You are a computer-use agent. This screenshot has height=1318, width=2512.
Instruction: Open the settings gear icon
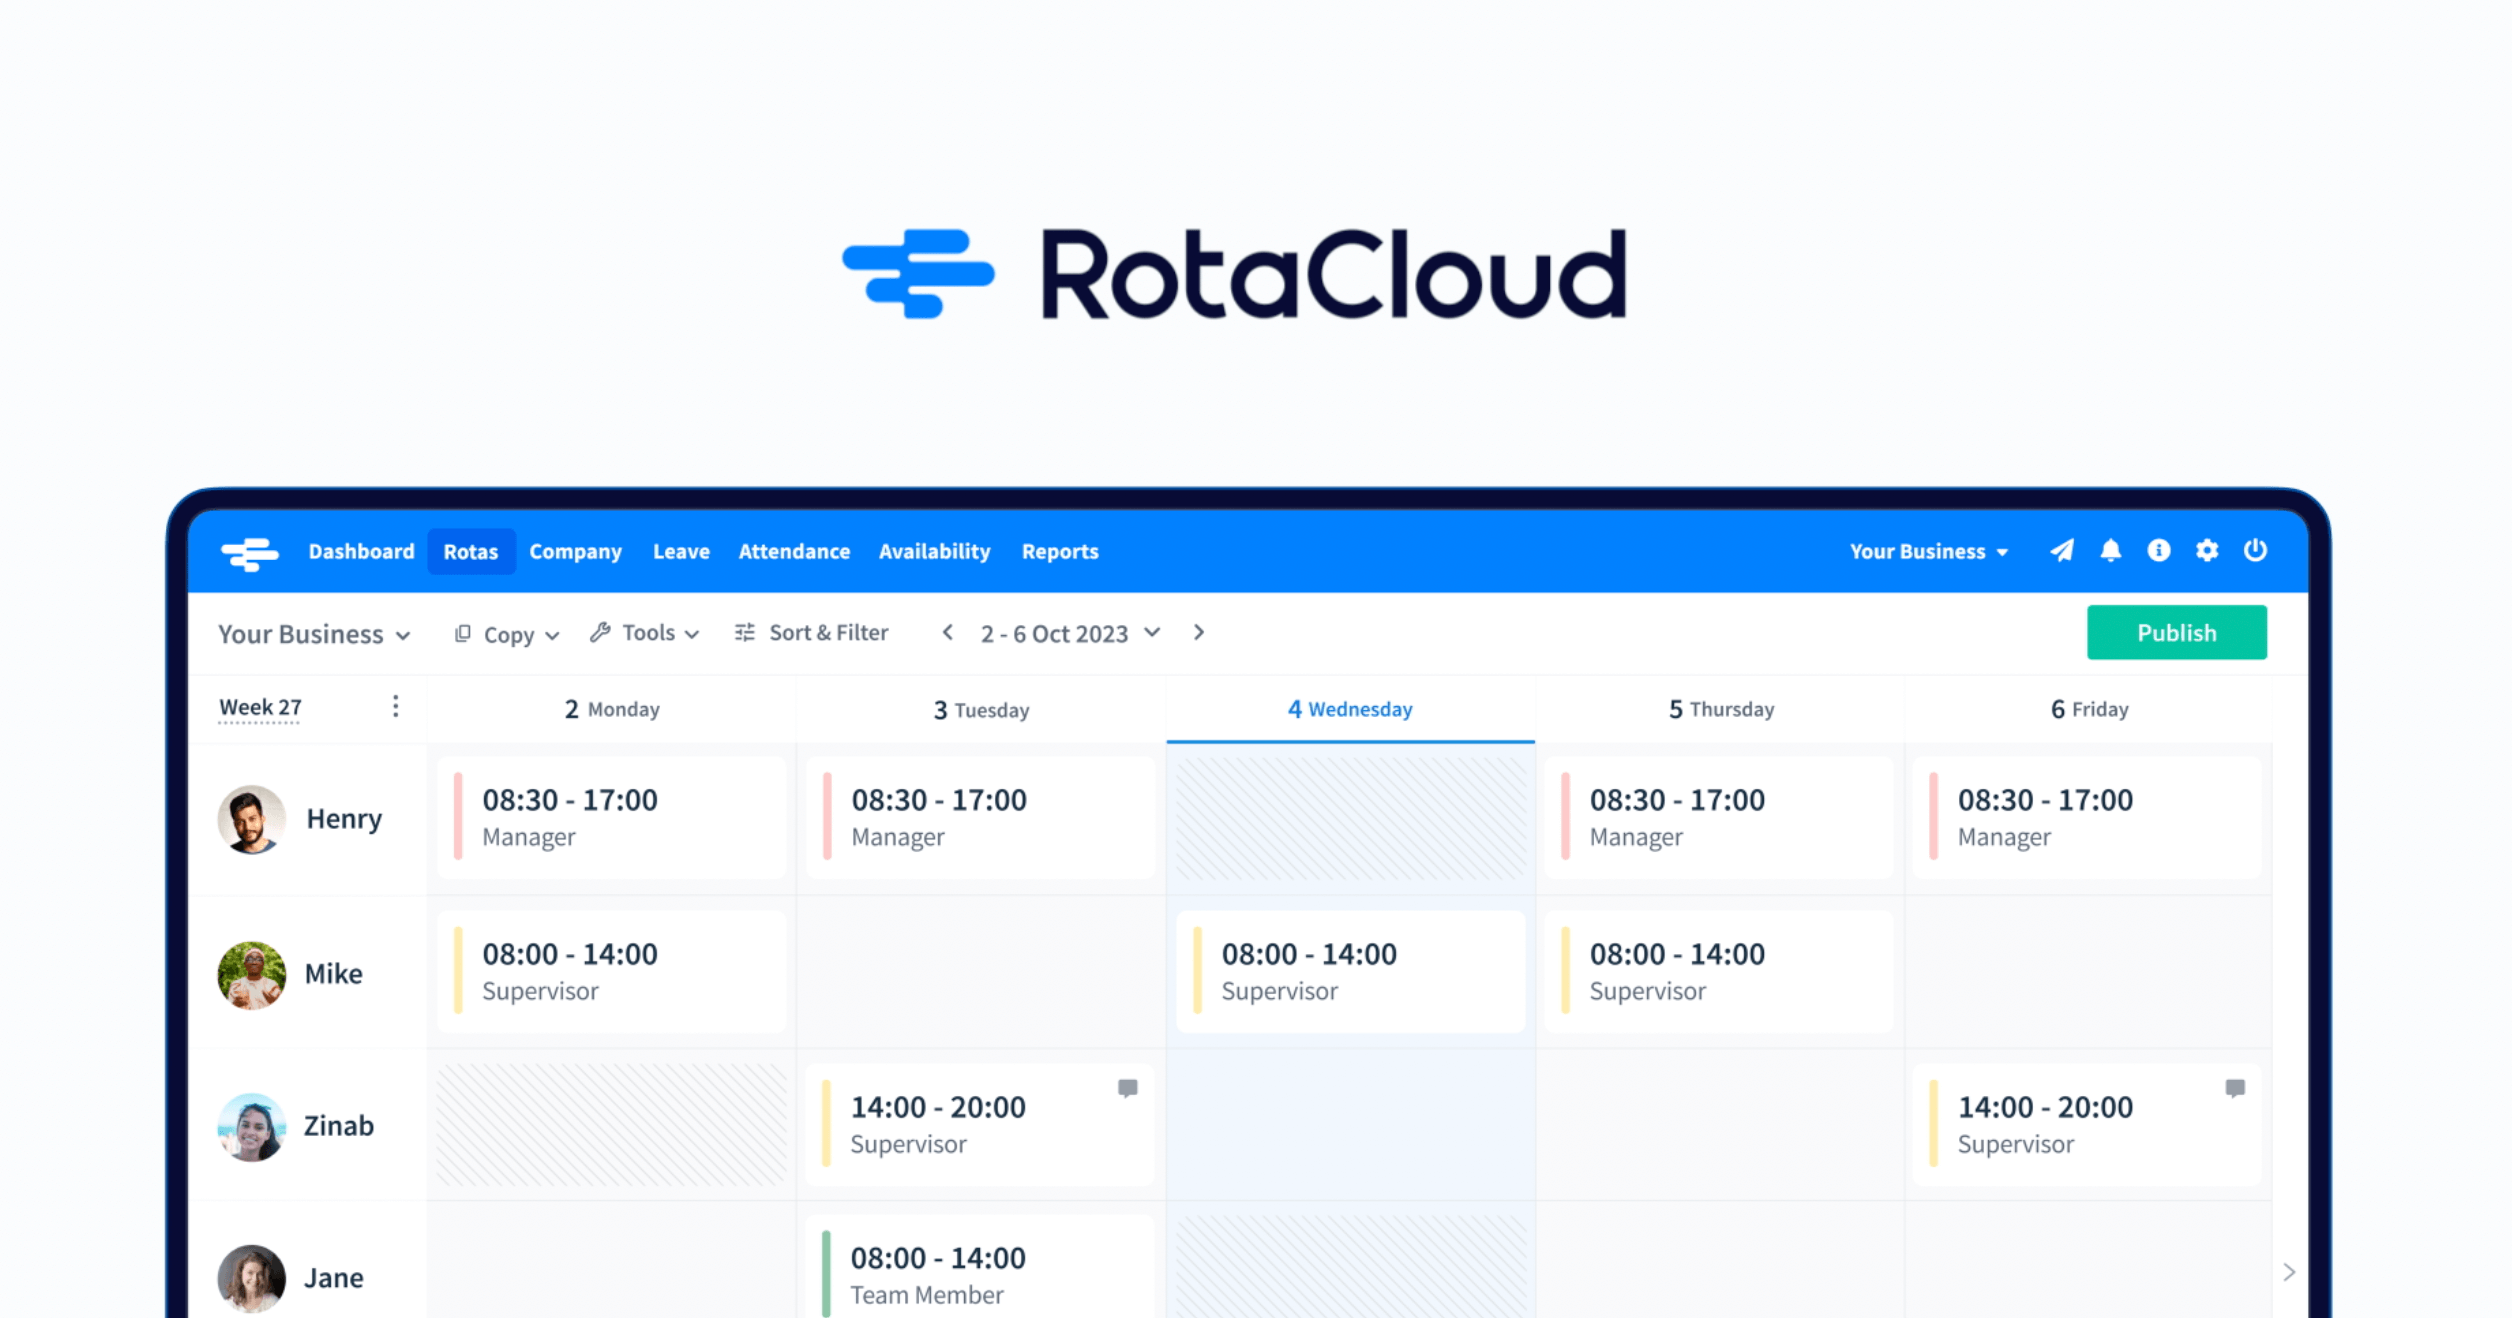tap(2206, 551)
